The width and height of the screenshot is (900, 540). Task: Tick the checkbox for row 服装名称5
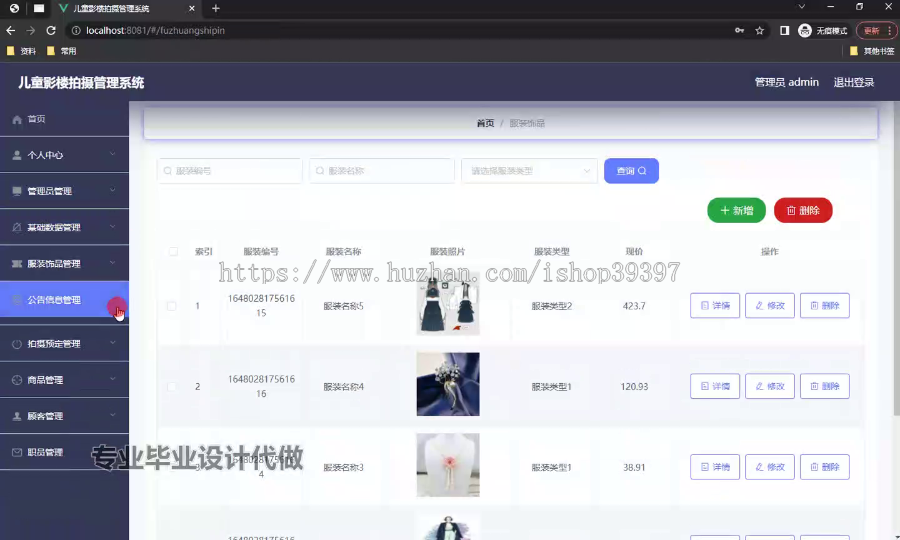(172, 306)
